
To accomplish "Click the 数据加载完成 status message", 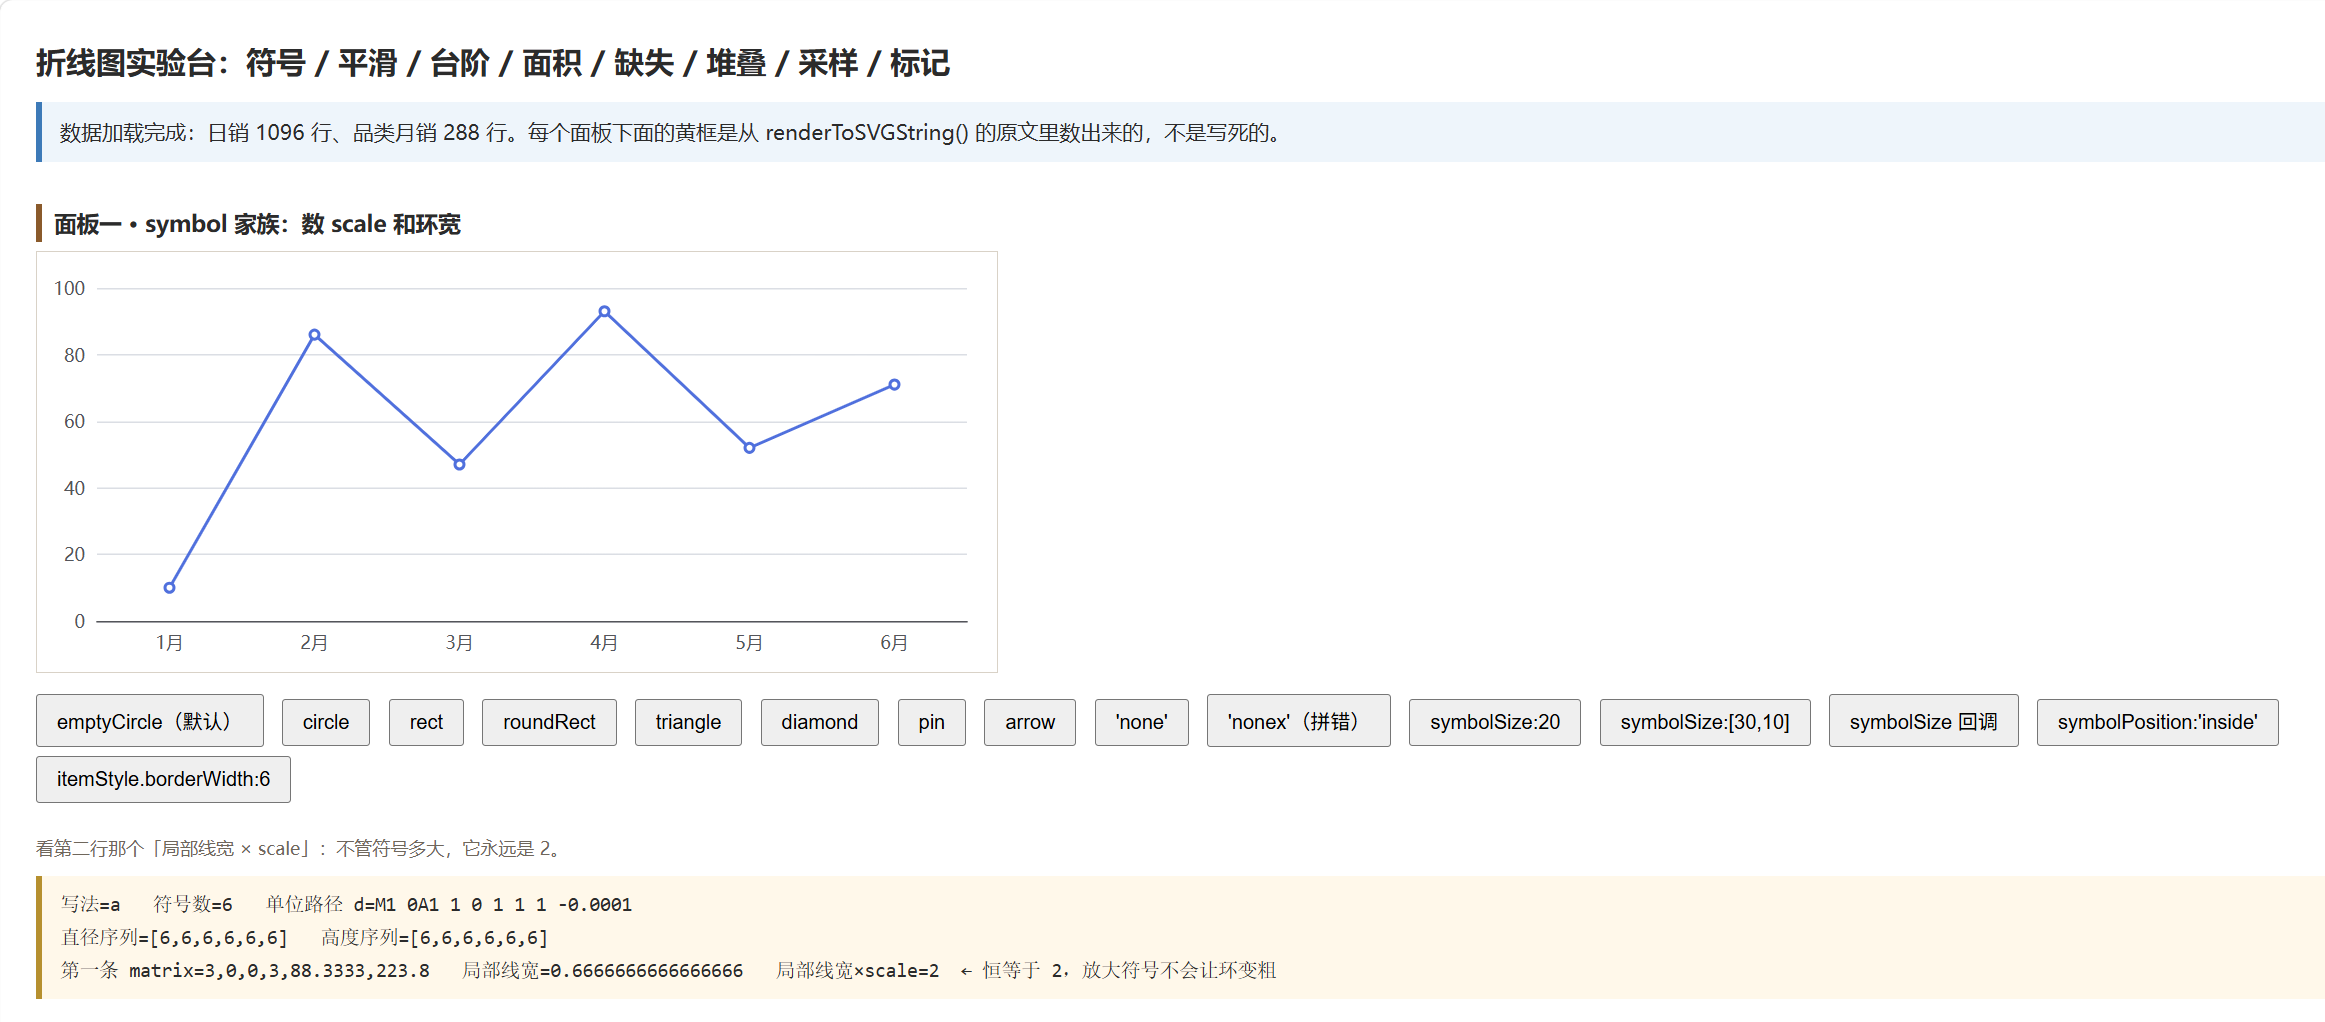I will pos(671,133).
